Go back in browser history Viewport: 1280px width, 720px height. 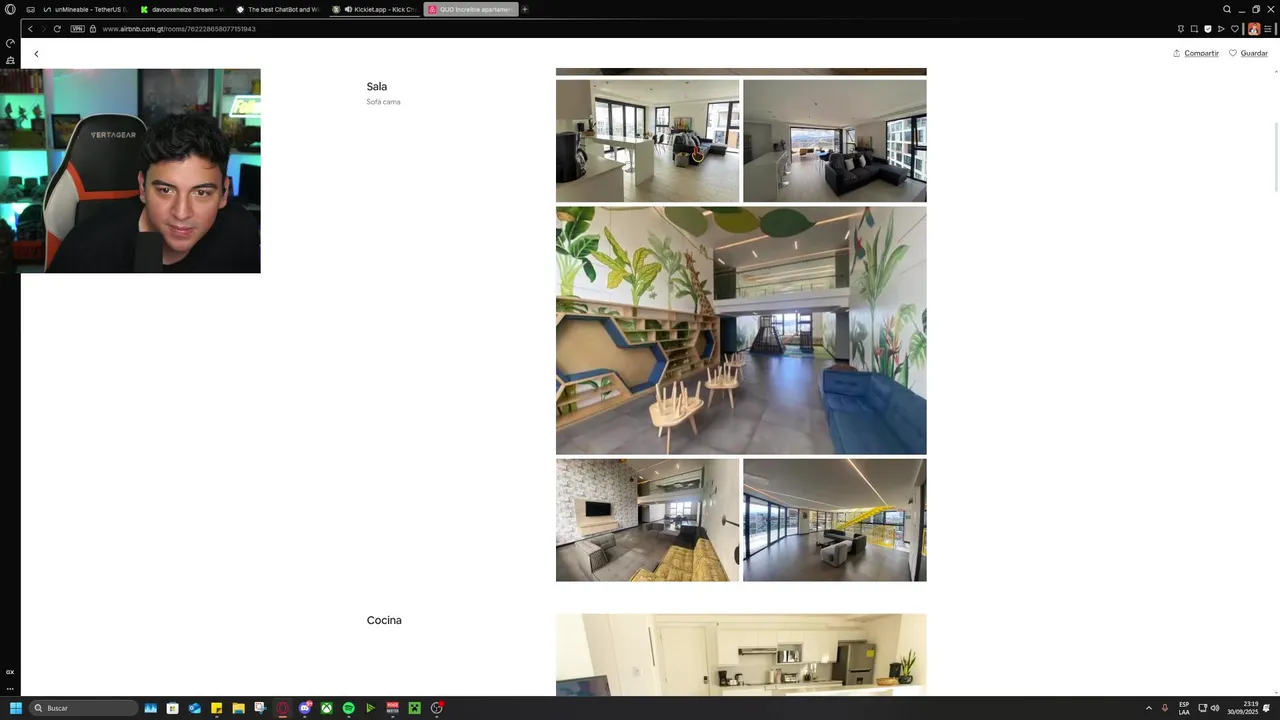(x=30, y=29)
